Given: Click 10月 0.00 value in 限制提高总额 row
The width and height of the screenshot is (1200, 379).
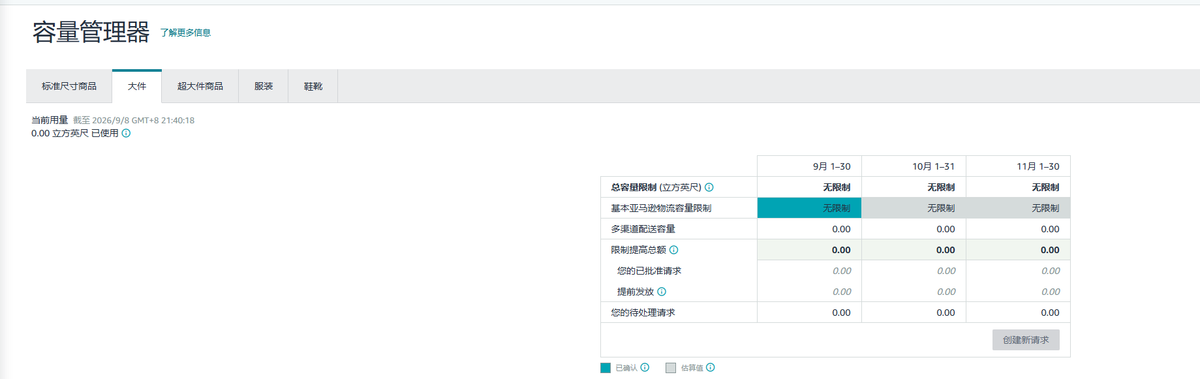Looking at the screenshot, I should [x=945, y=250].
